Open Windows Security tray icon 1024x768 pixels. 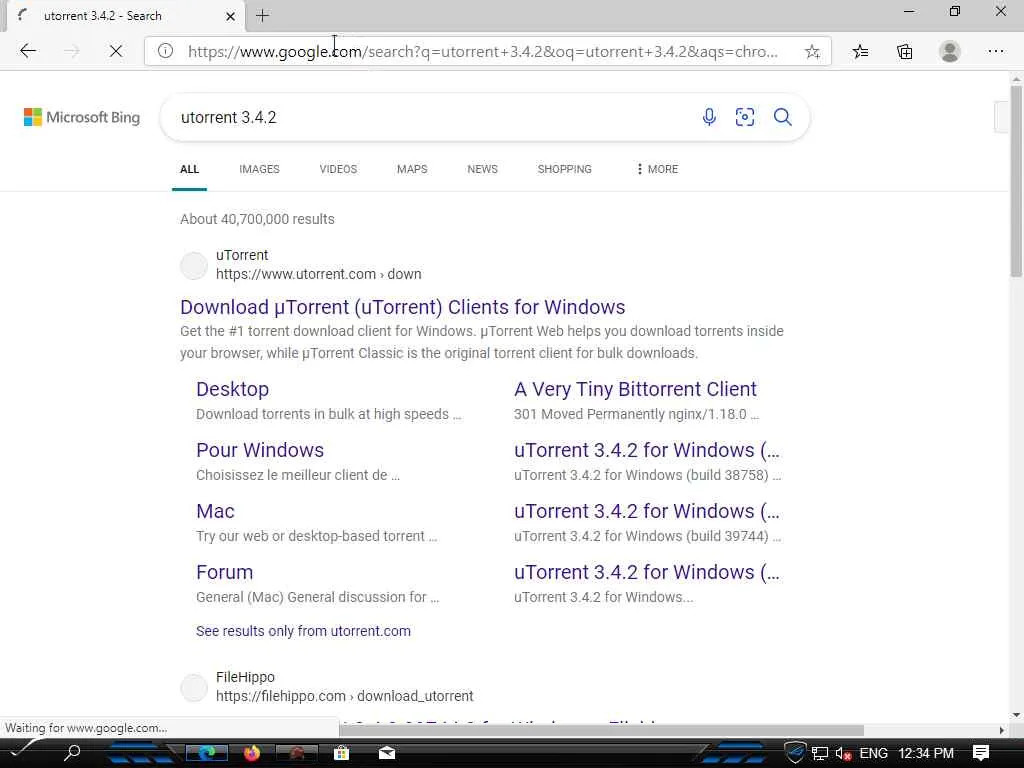(795, 753)
